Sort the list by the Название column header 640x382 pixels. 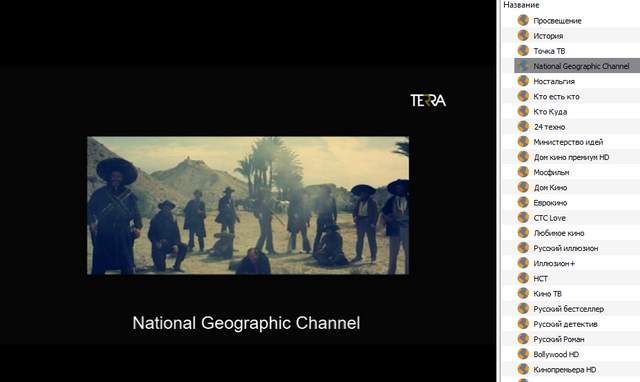(x=521, y=5)
